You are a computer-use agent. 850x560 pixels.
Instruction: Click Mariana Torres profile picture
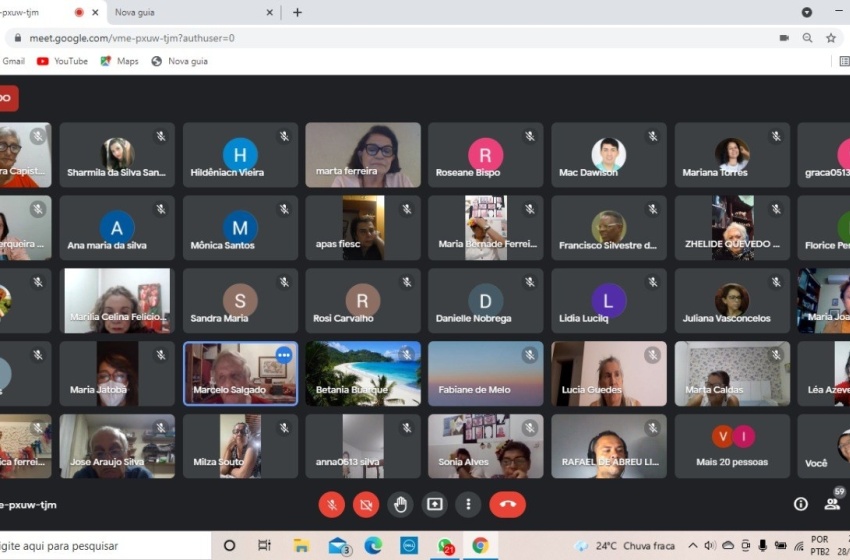tap(732, 155)
